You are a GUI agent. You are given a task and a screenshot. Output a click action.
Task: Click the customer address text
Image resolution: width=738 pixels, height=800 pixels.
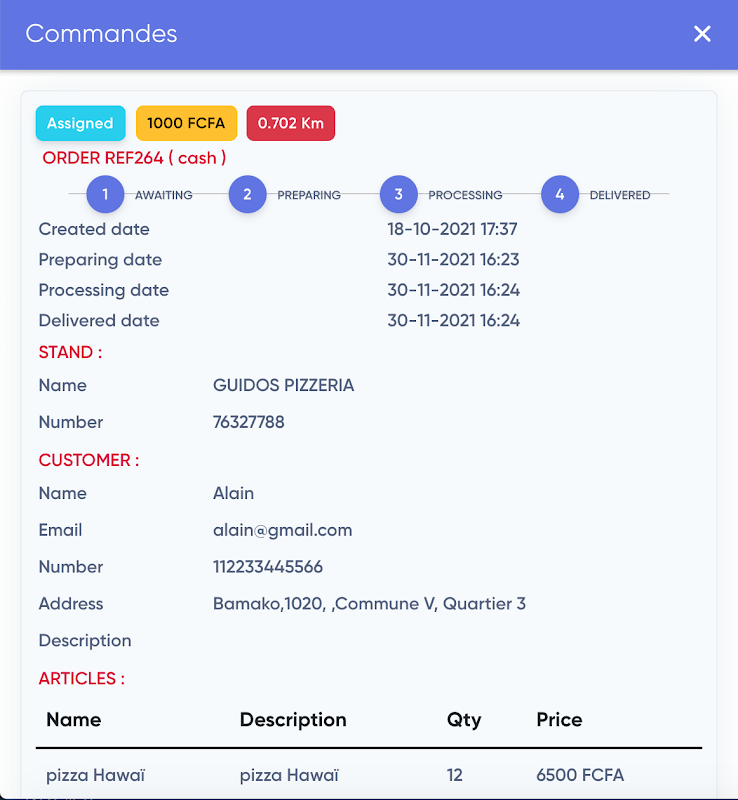tap(369, 604)
